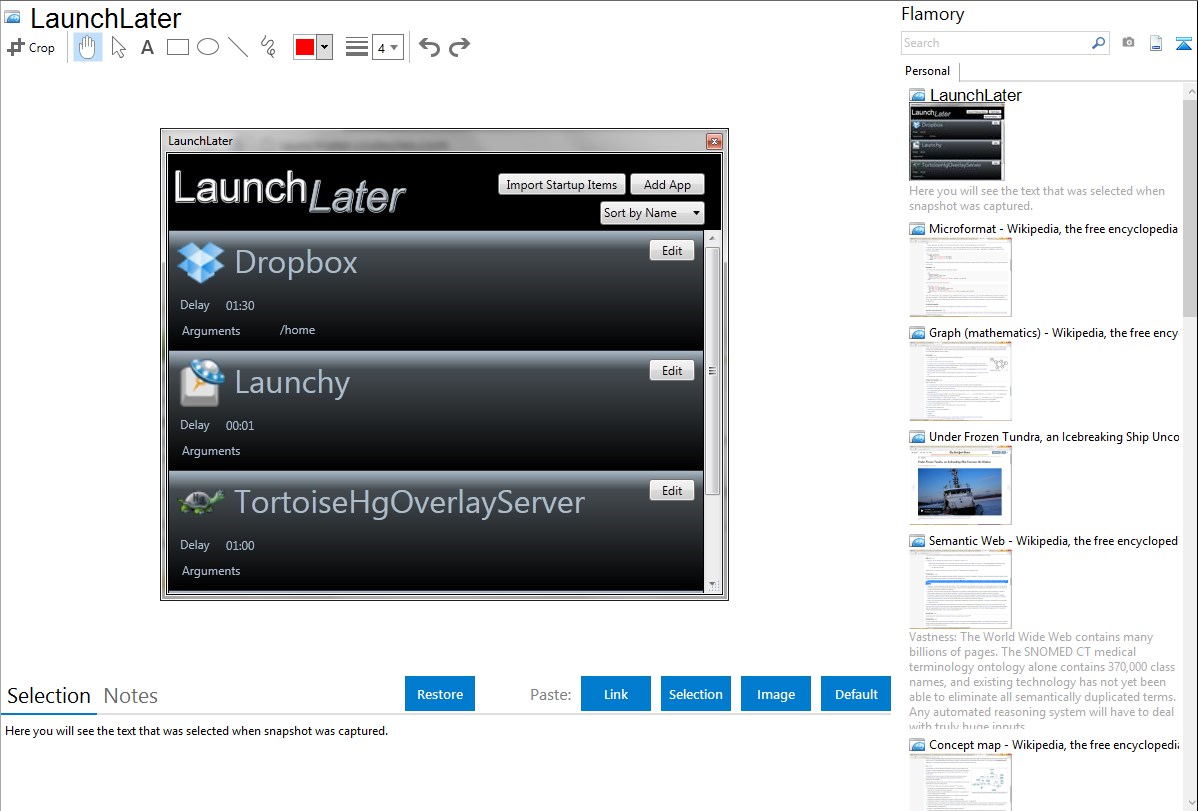
Task: Open the Sort by Name dropdown in the snapshot
Action: [x=652, y=213]
